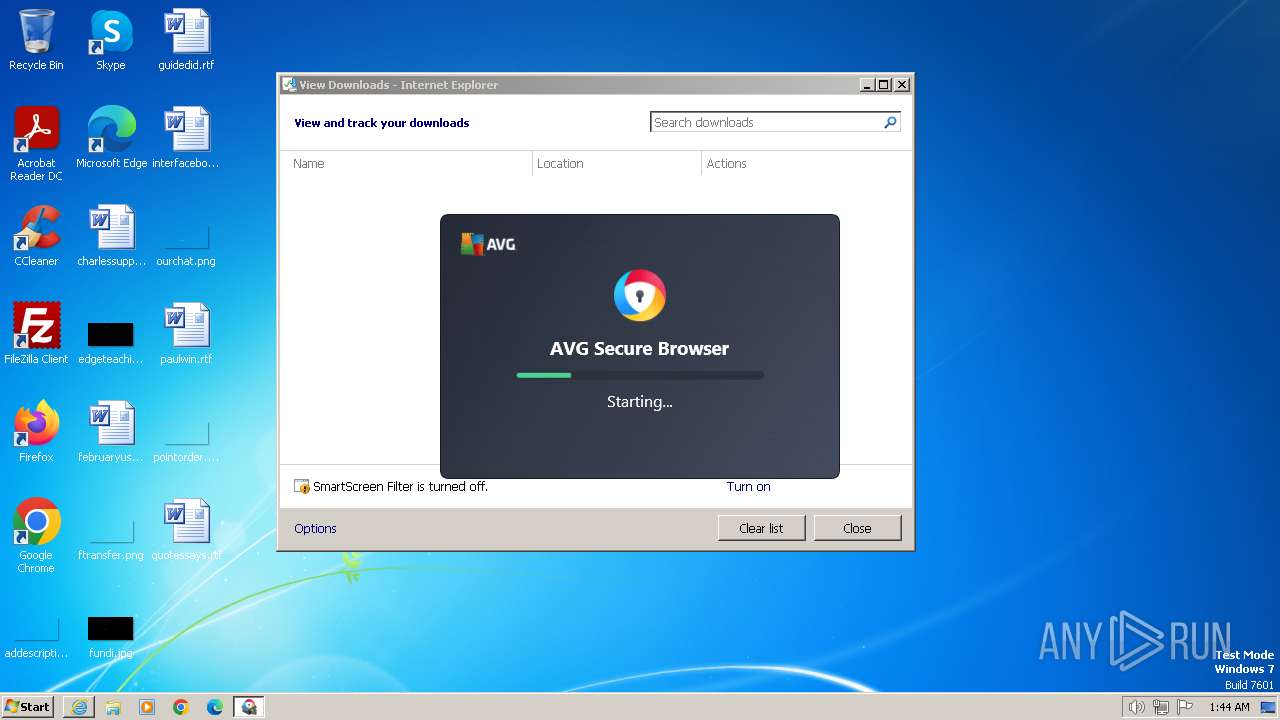1280x720 pixels.
Task: Sort downloads by Location column header
Action: 617,163
